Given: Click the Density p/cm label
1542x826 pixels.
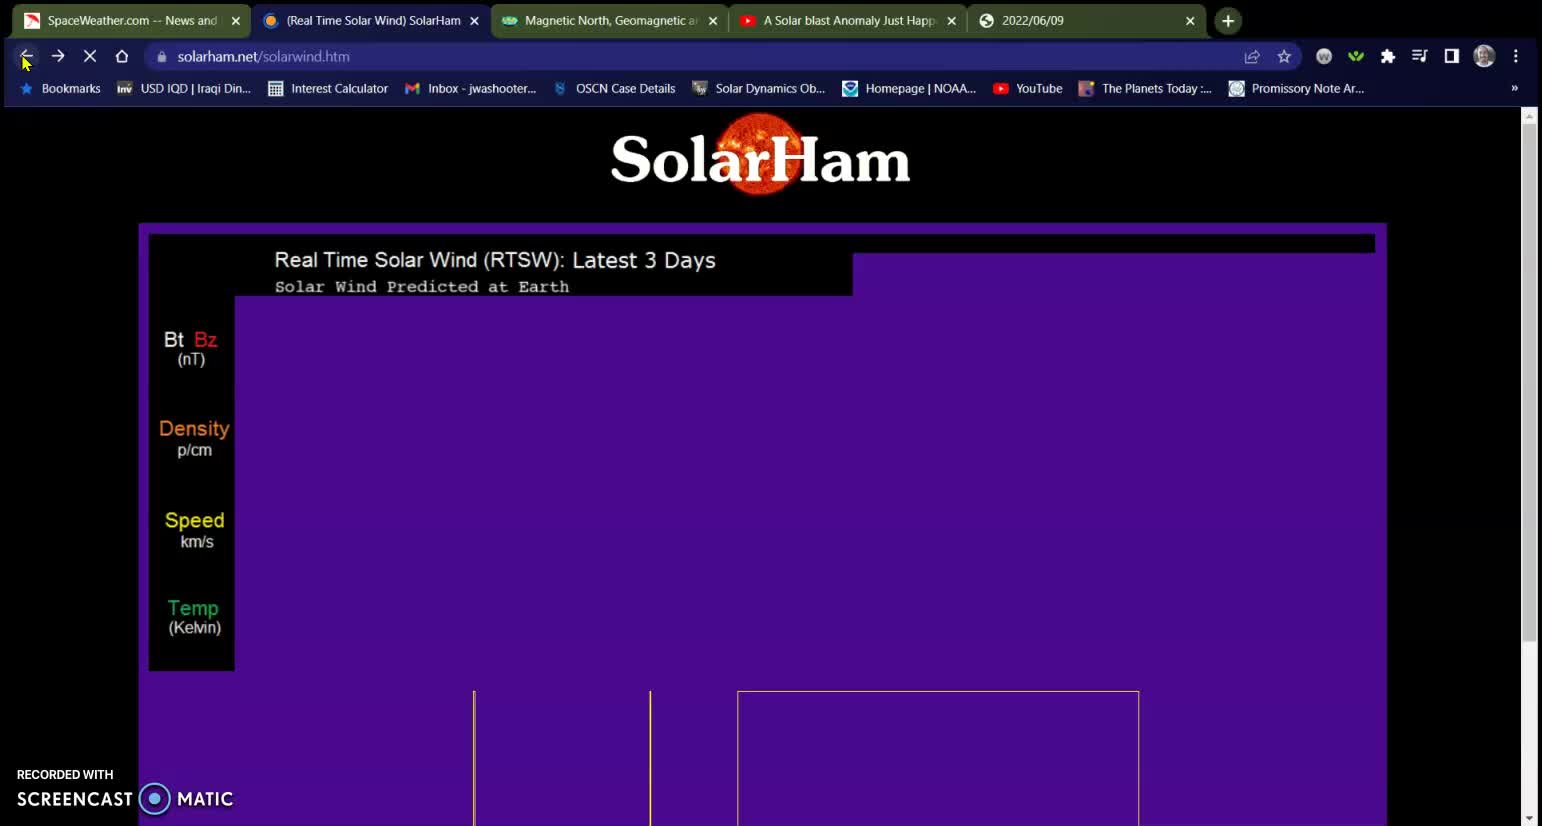Looking at the screenshot, I should point(194,438).
